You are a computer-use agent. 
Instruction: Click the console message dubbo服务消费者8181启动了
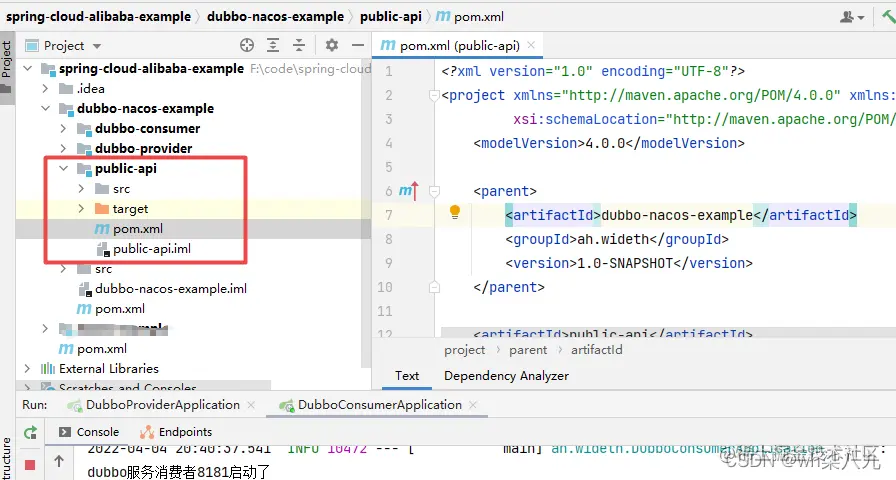178,472
